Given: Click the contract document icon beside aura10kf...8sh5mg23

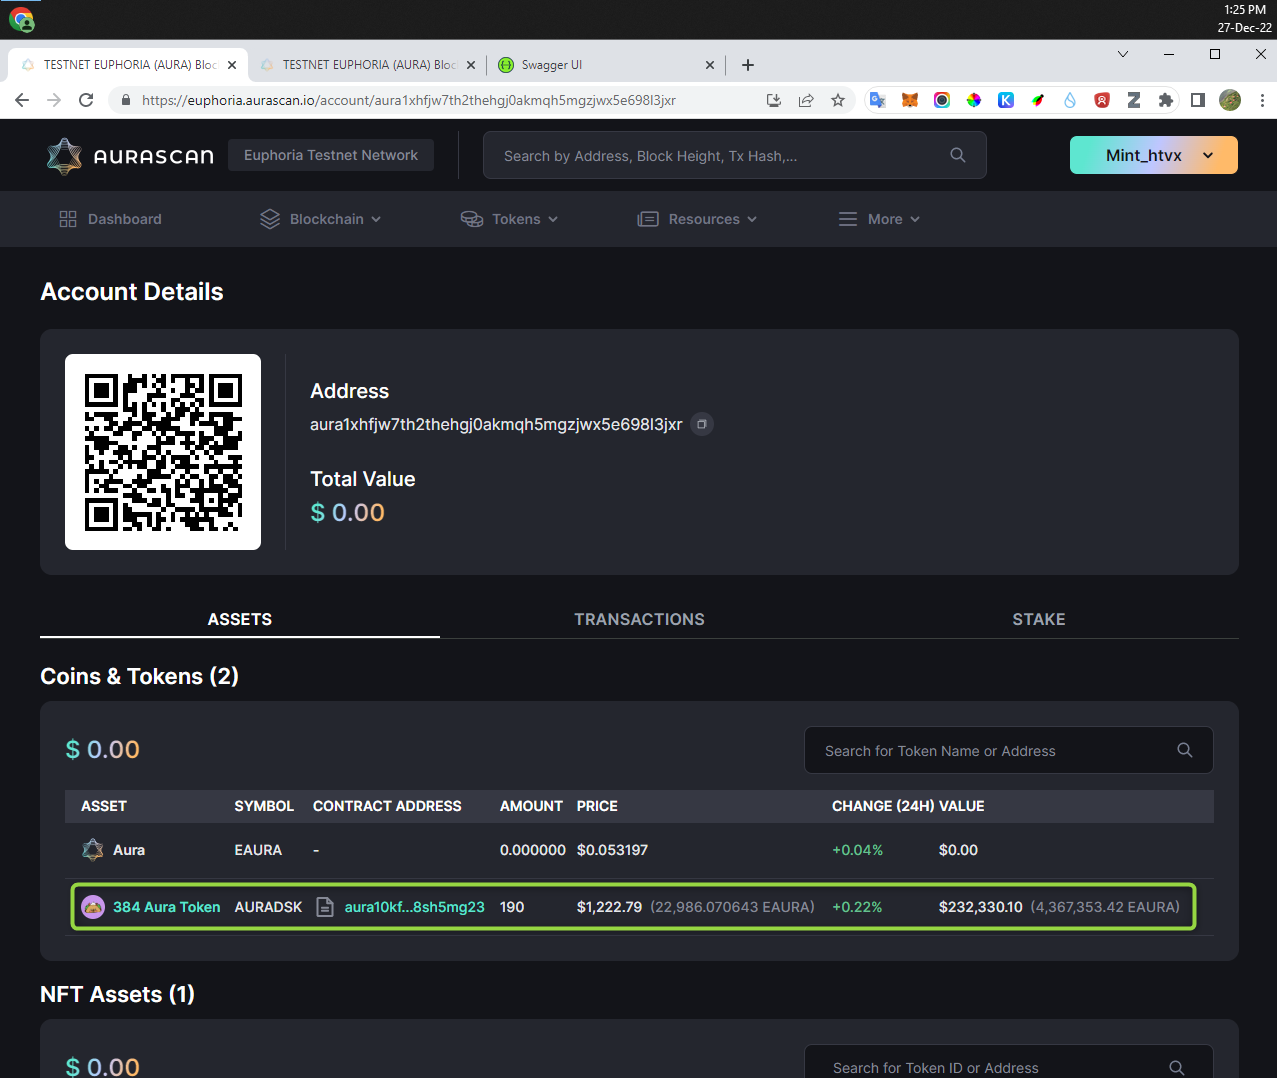Looking at the screenshot, I should pyautogui.click(x=324, y=907).
